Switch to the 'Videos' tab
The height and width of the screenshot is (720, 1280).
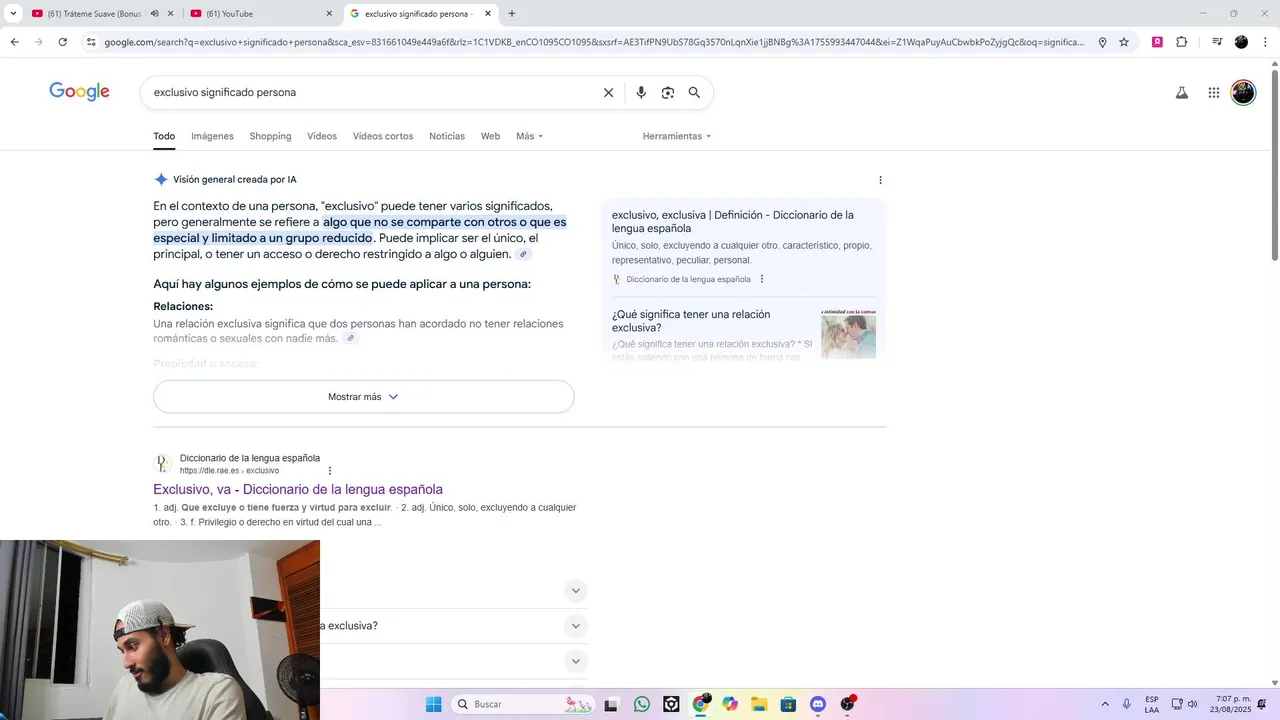click(322, 136)
